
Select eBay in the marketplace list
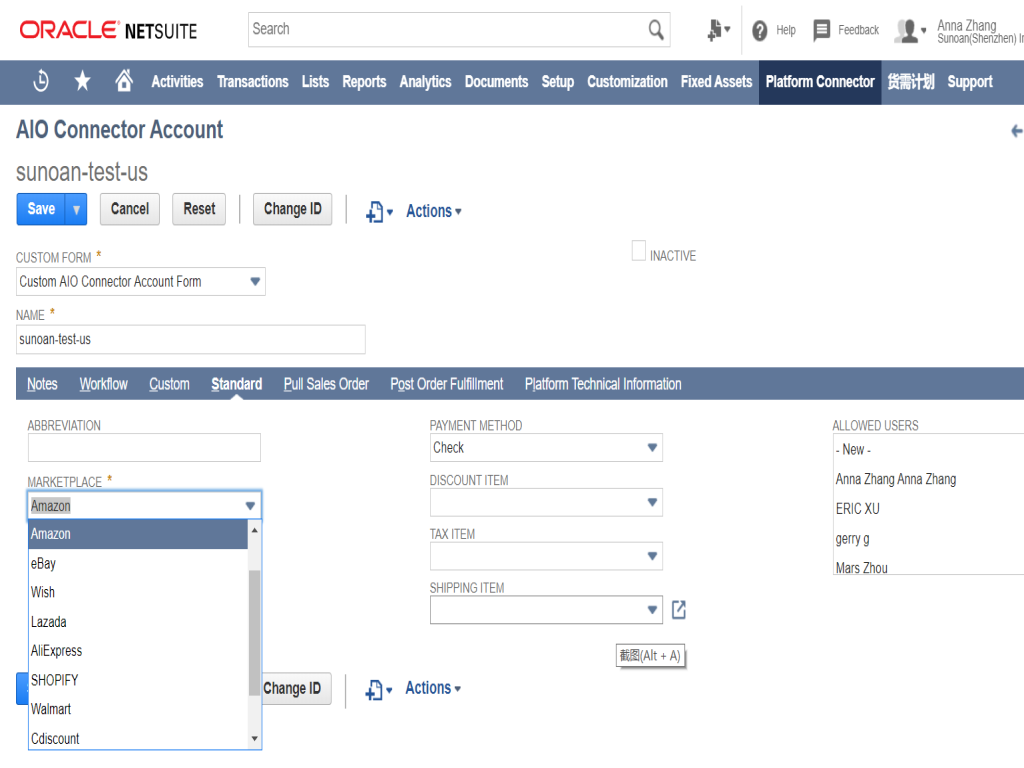138,564
